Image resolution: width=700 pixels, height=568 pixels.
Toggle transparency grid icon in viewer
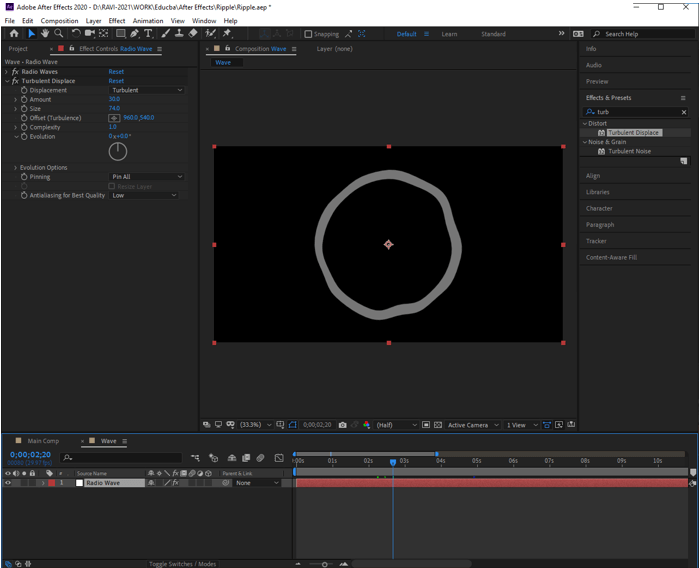pos(438,425)
